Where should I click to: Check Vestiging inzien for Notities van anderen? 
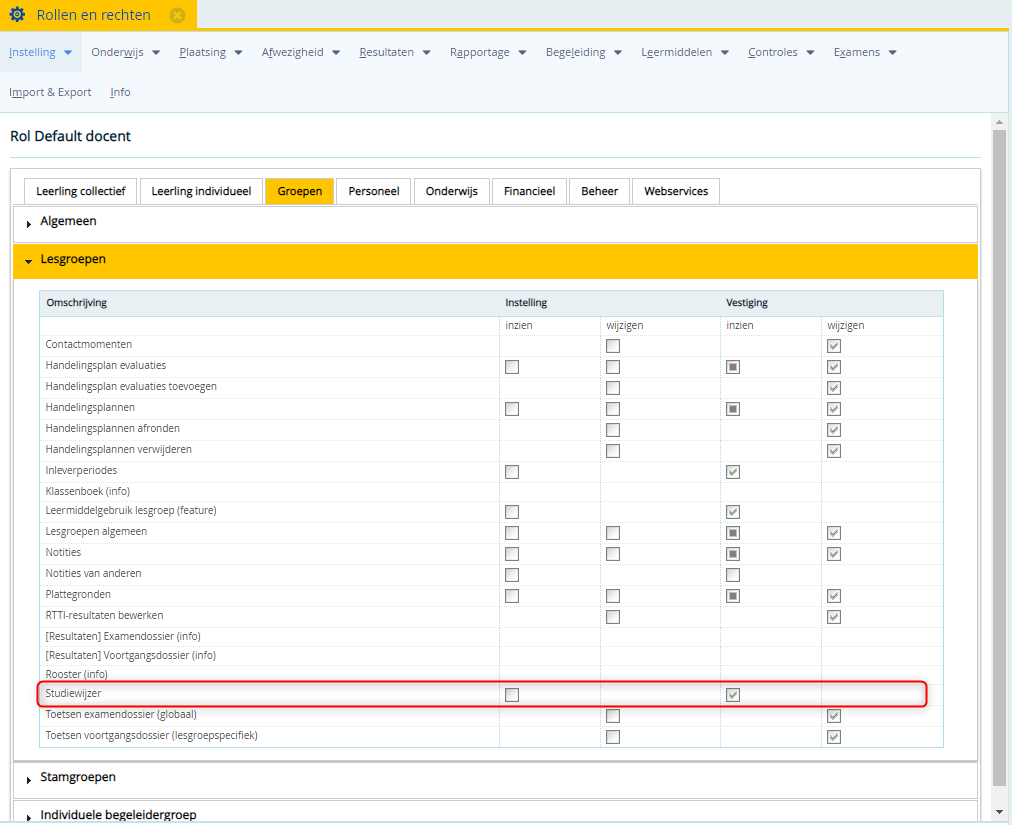point(733,575)
